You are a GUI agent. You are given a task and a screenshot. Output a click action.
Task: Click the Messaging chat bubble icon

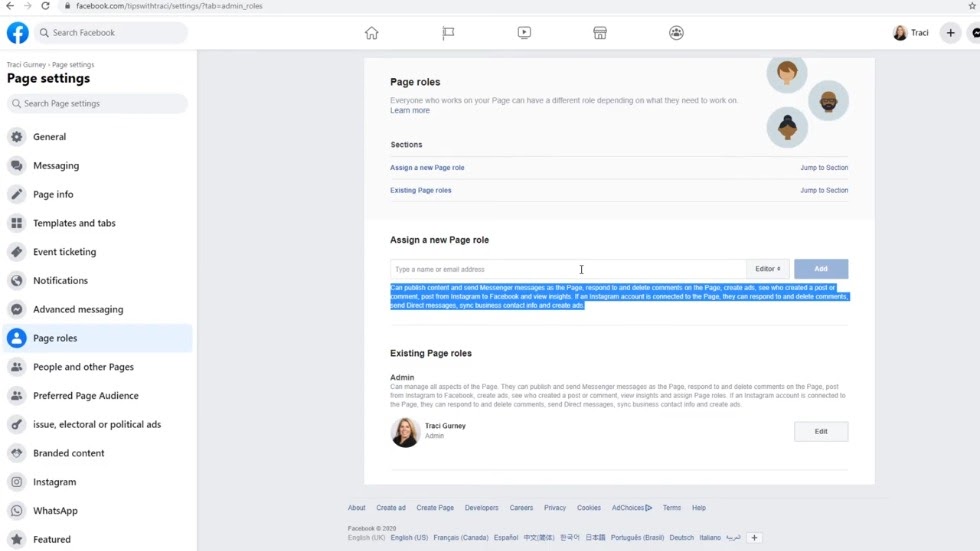click(17, 166)
